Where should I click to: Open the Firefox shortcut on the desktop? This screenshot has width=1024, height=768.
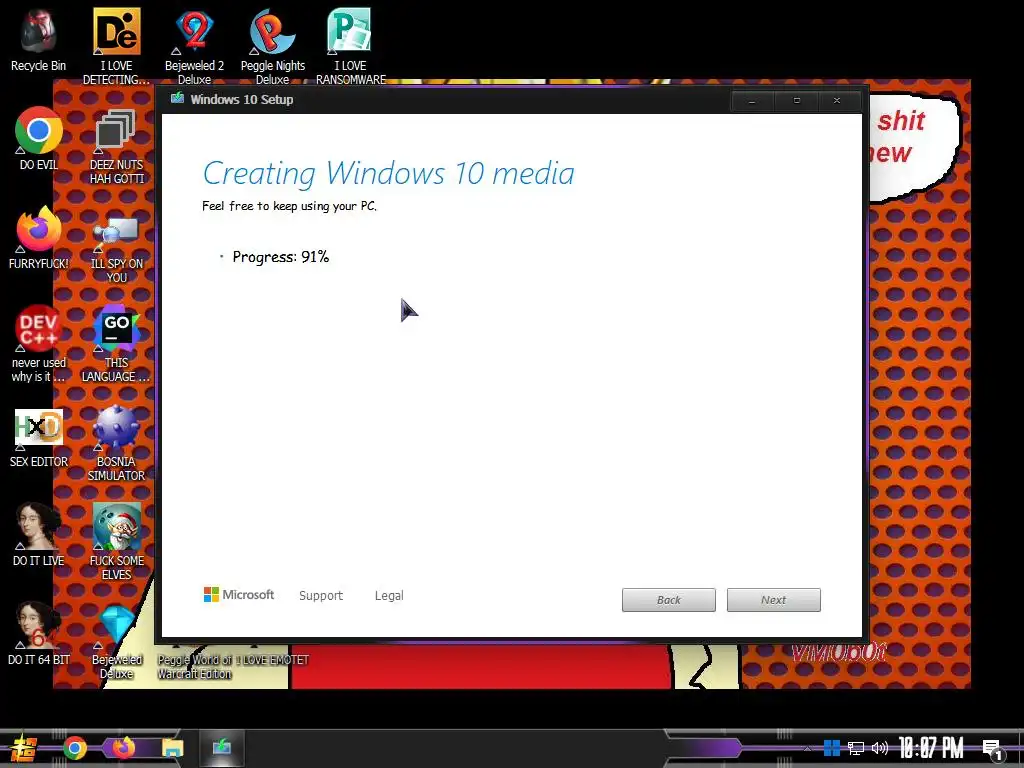(39, 238)
